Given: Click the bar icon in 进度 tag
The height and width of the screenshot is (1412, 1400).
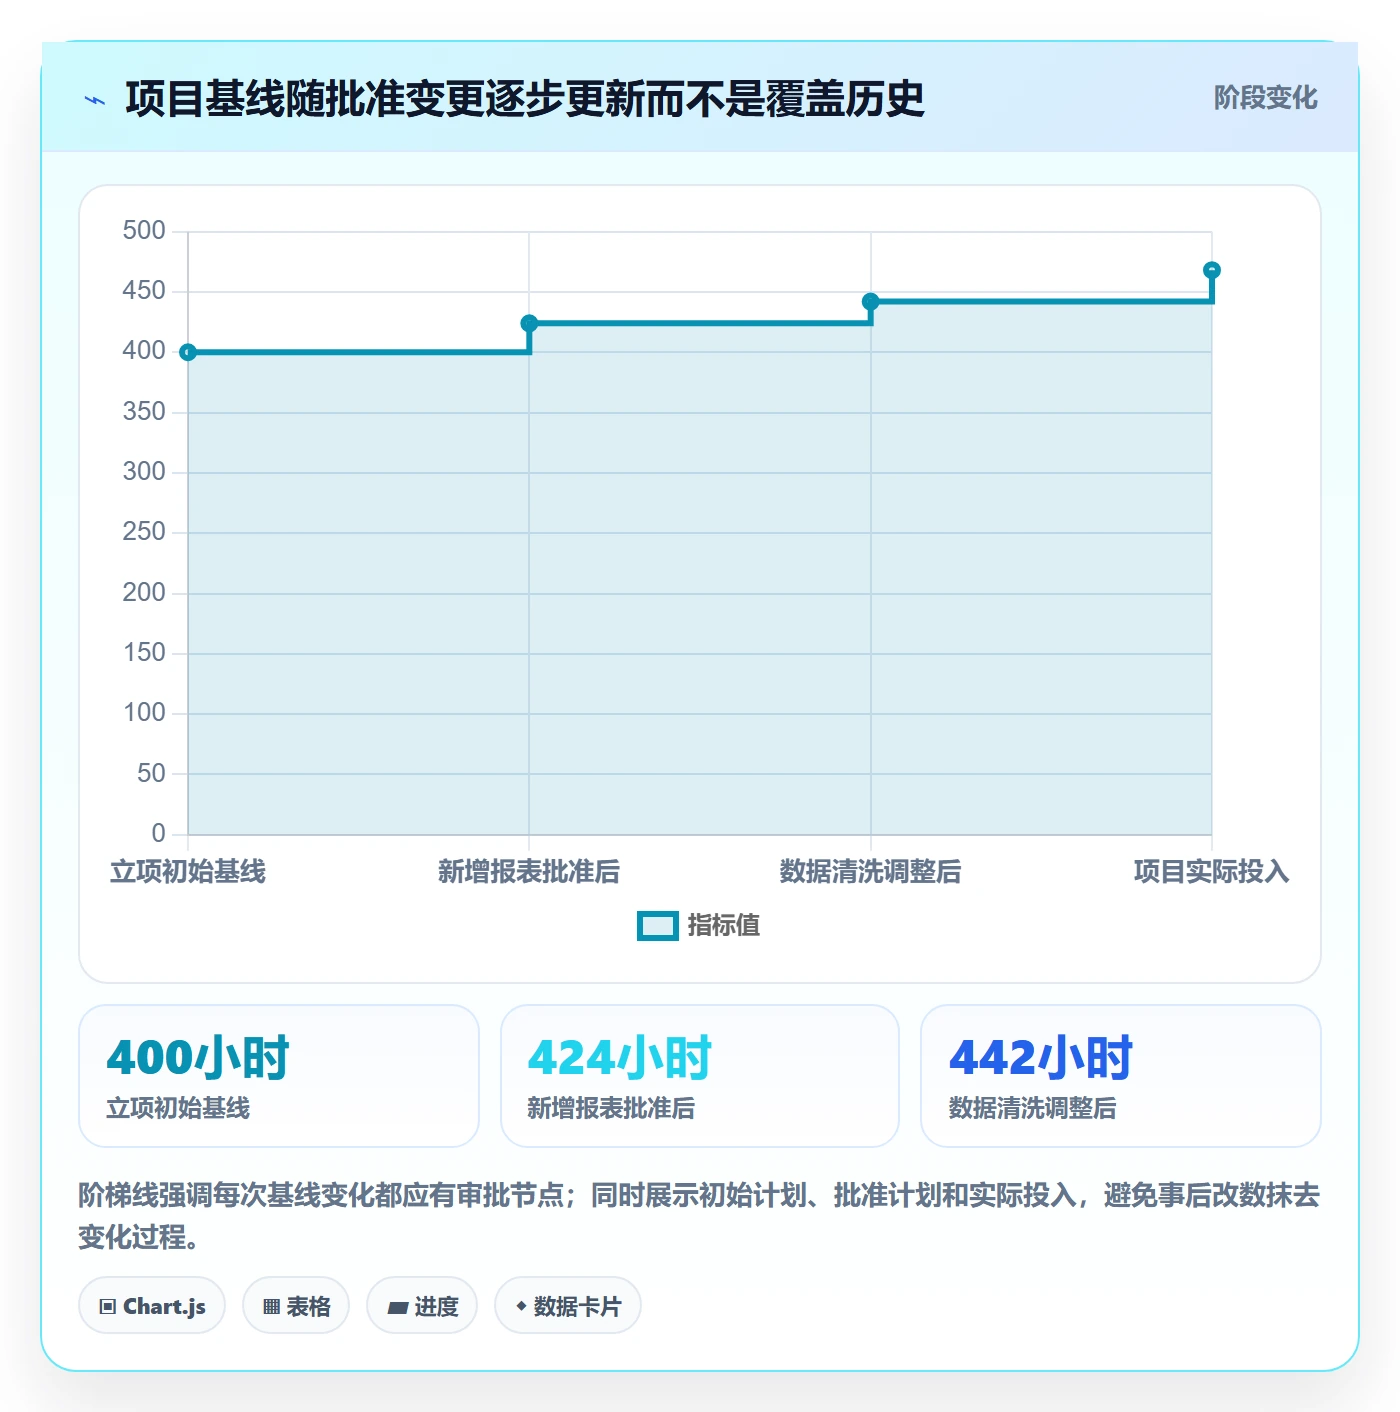Looking at the screenshot, I should [x=398, y=1308].
